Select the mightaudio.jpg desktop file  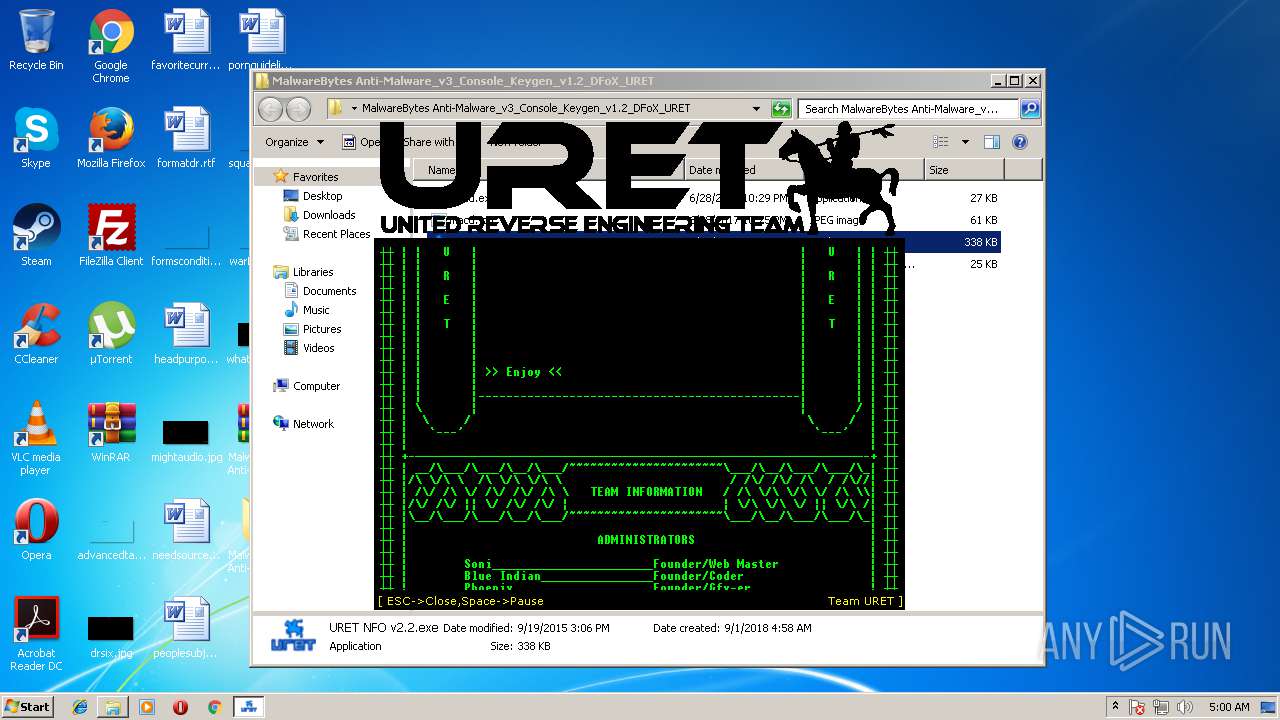[186, 441]
